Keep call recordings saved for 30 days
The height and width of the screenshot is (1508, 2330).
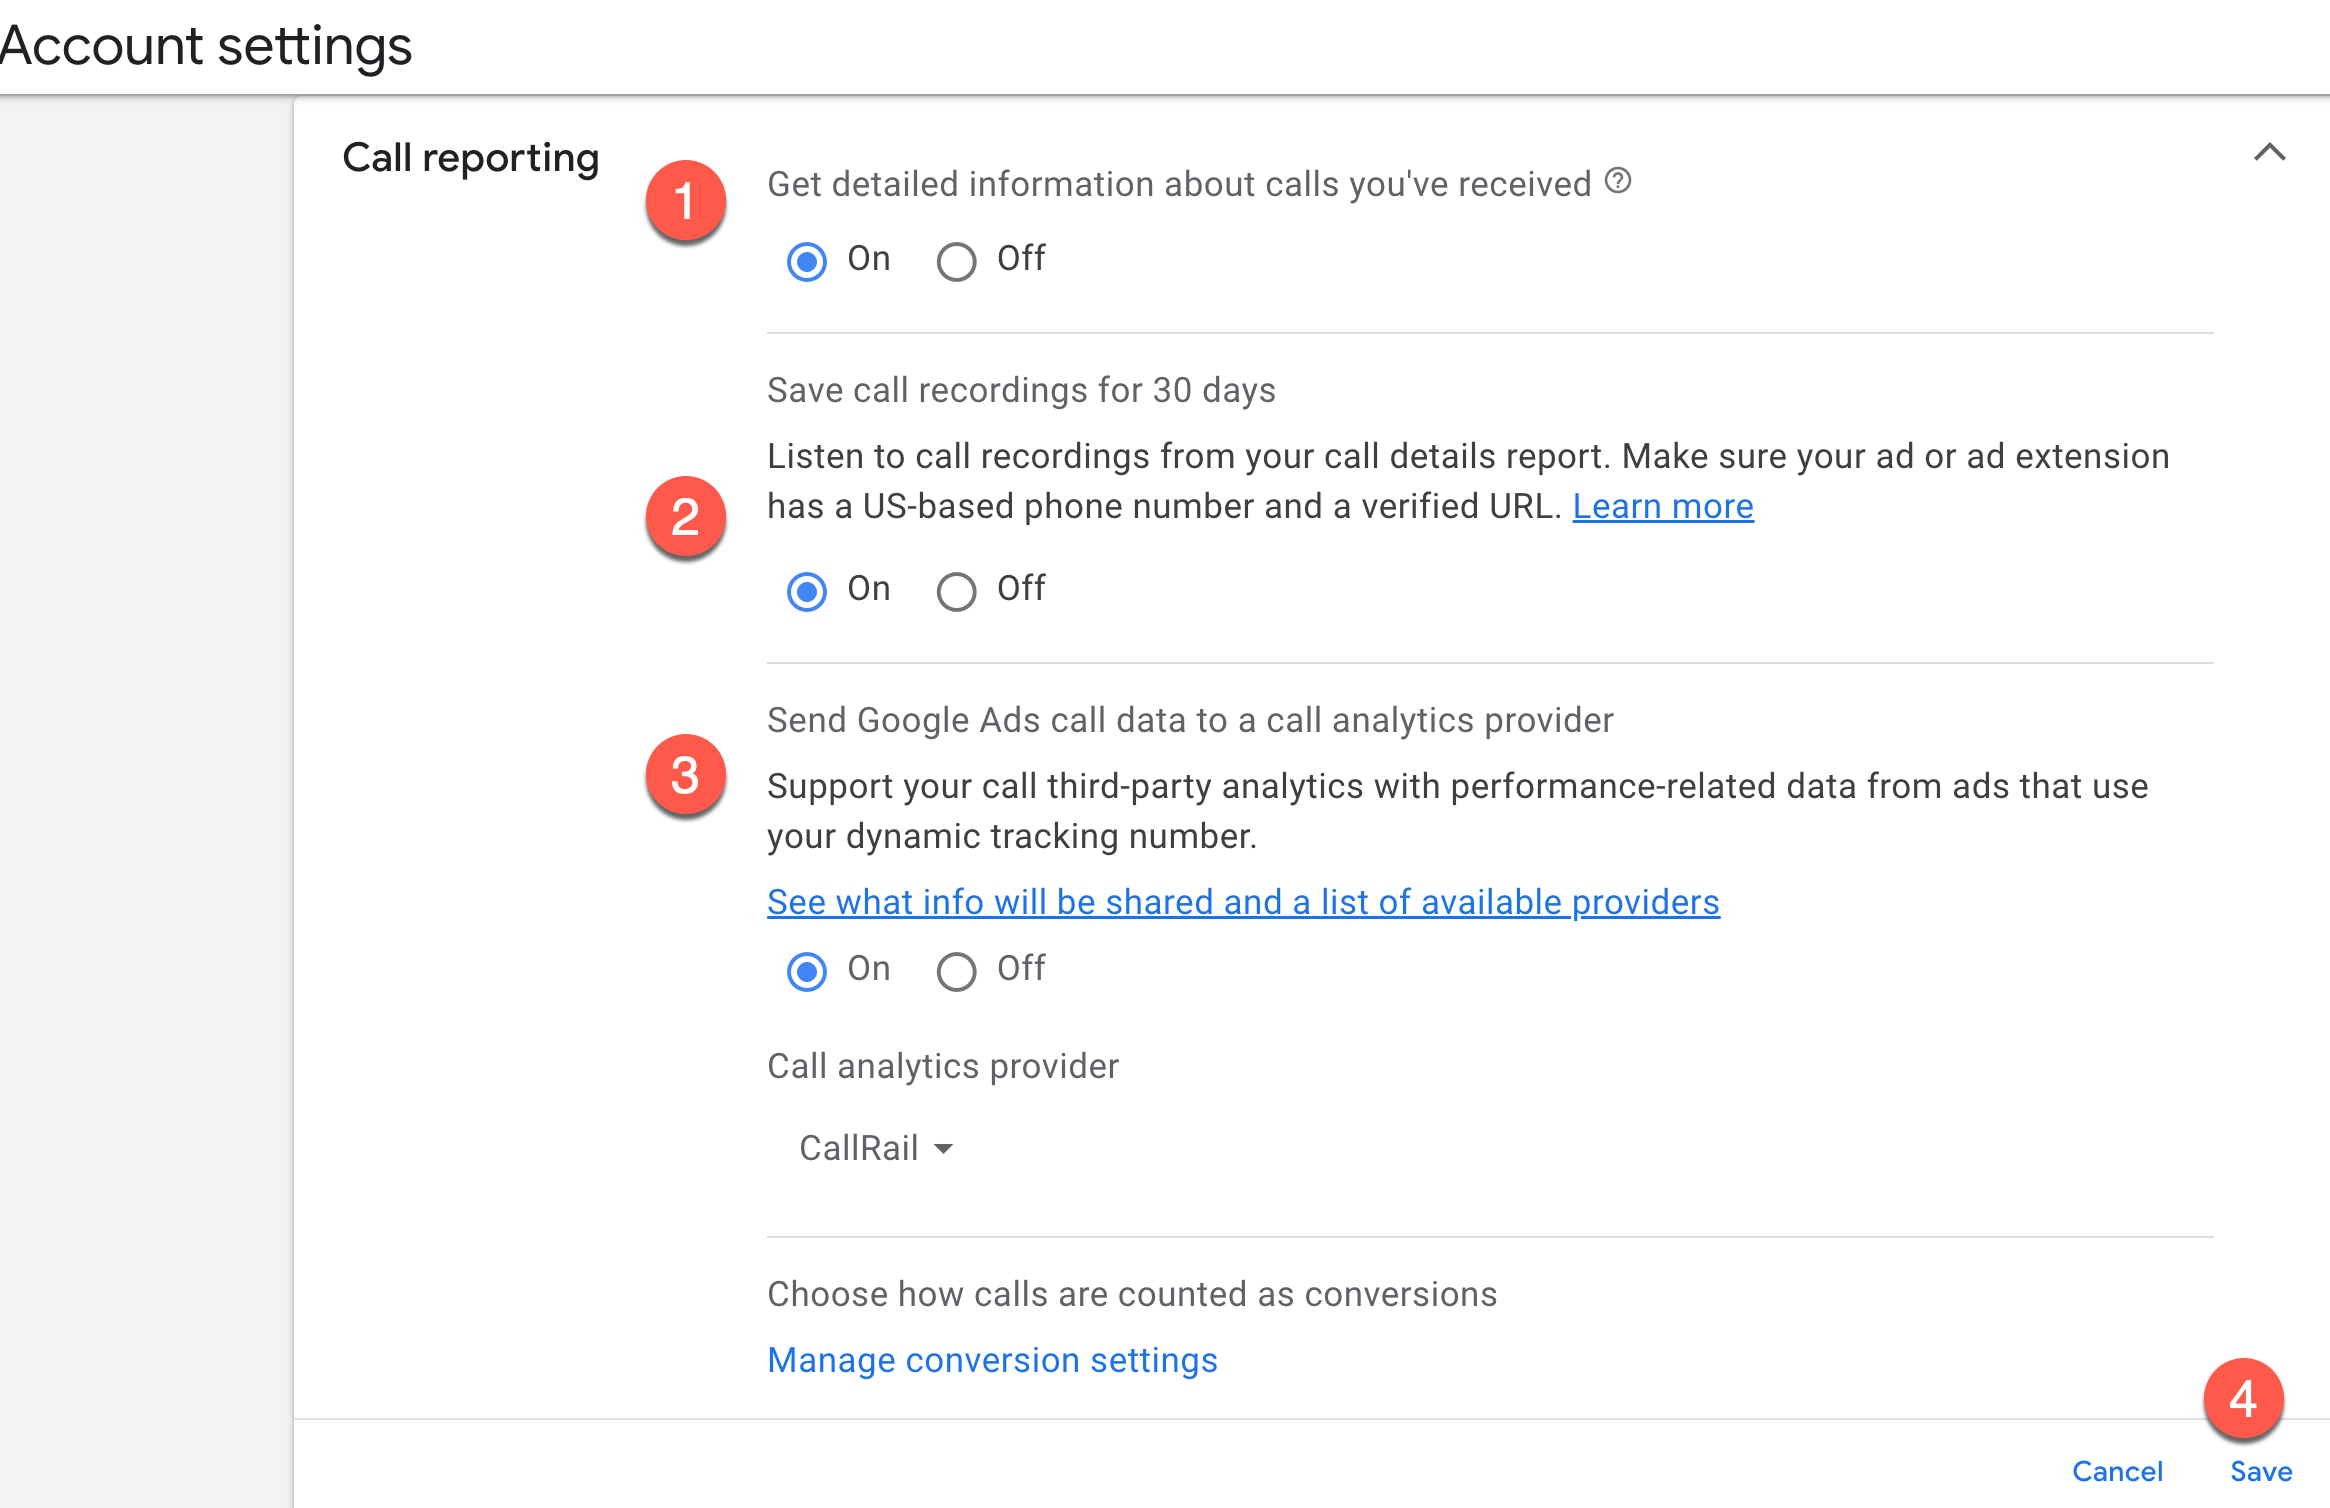pos(805,590)
